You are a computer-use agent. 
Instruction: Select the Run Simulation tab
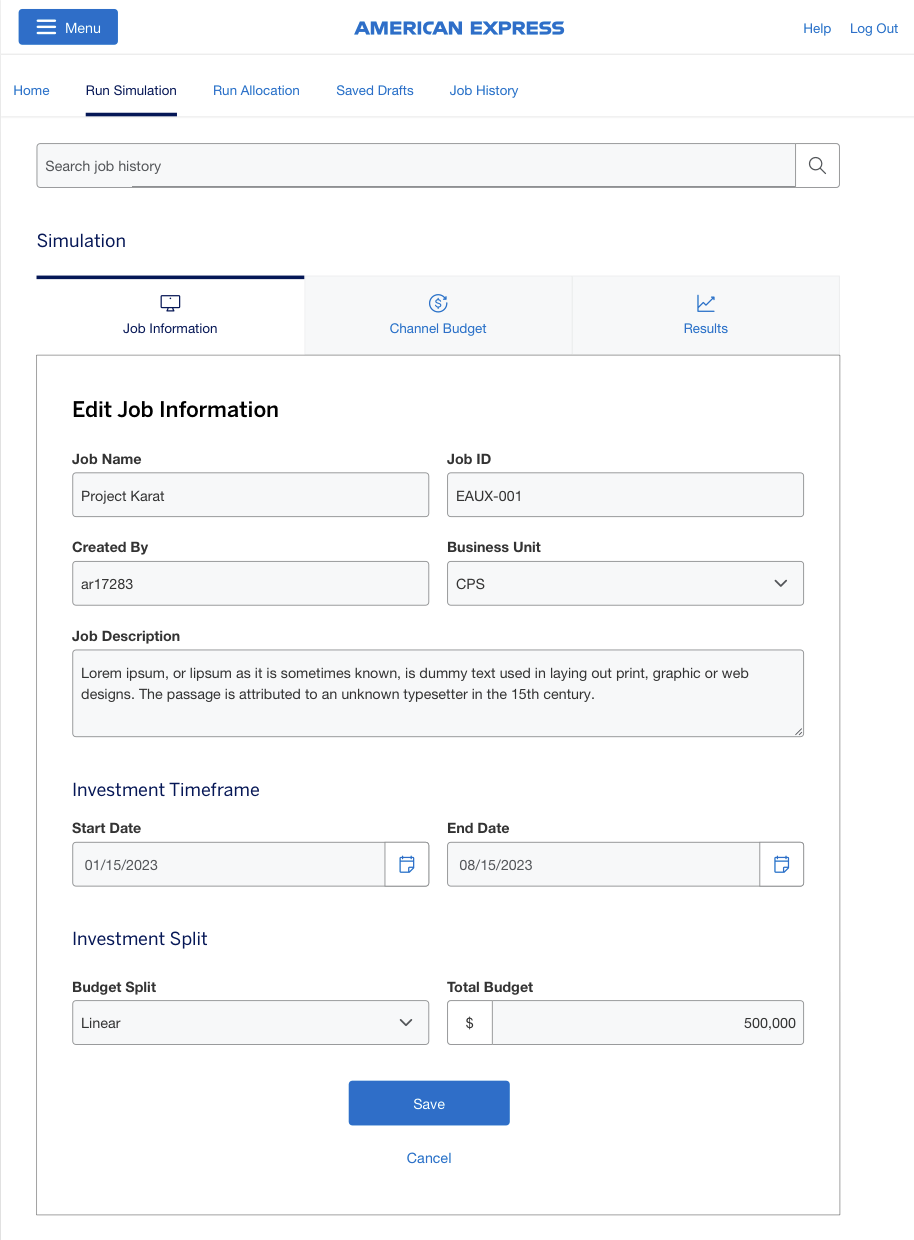click(x=131, y=90)
